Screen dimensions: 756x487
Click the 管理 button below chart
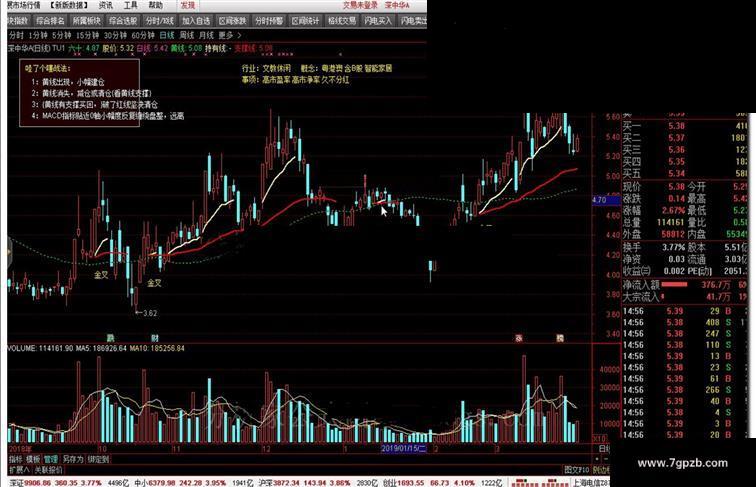point(51,460)
